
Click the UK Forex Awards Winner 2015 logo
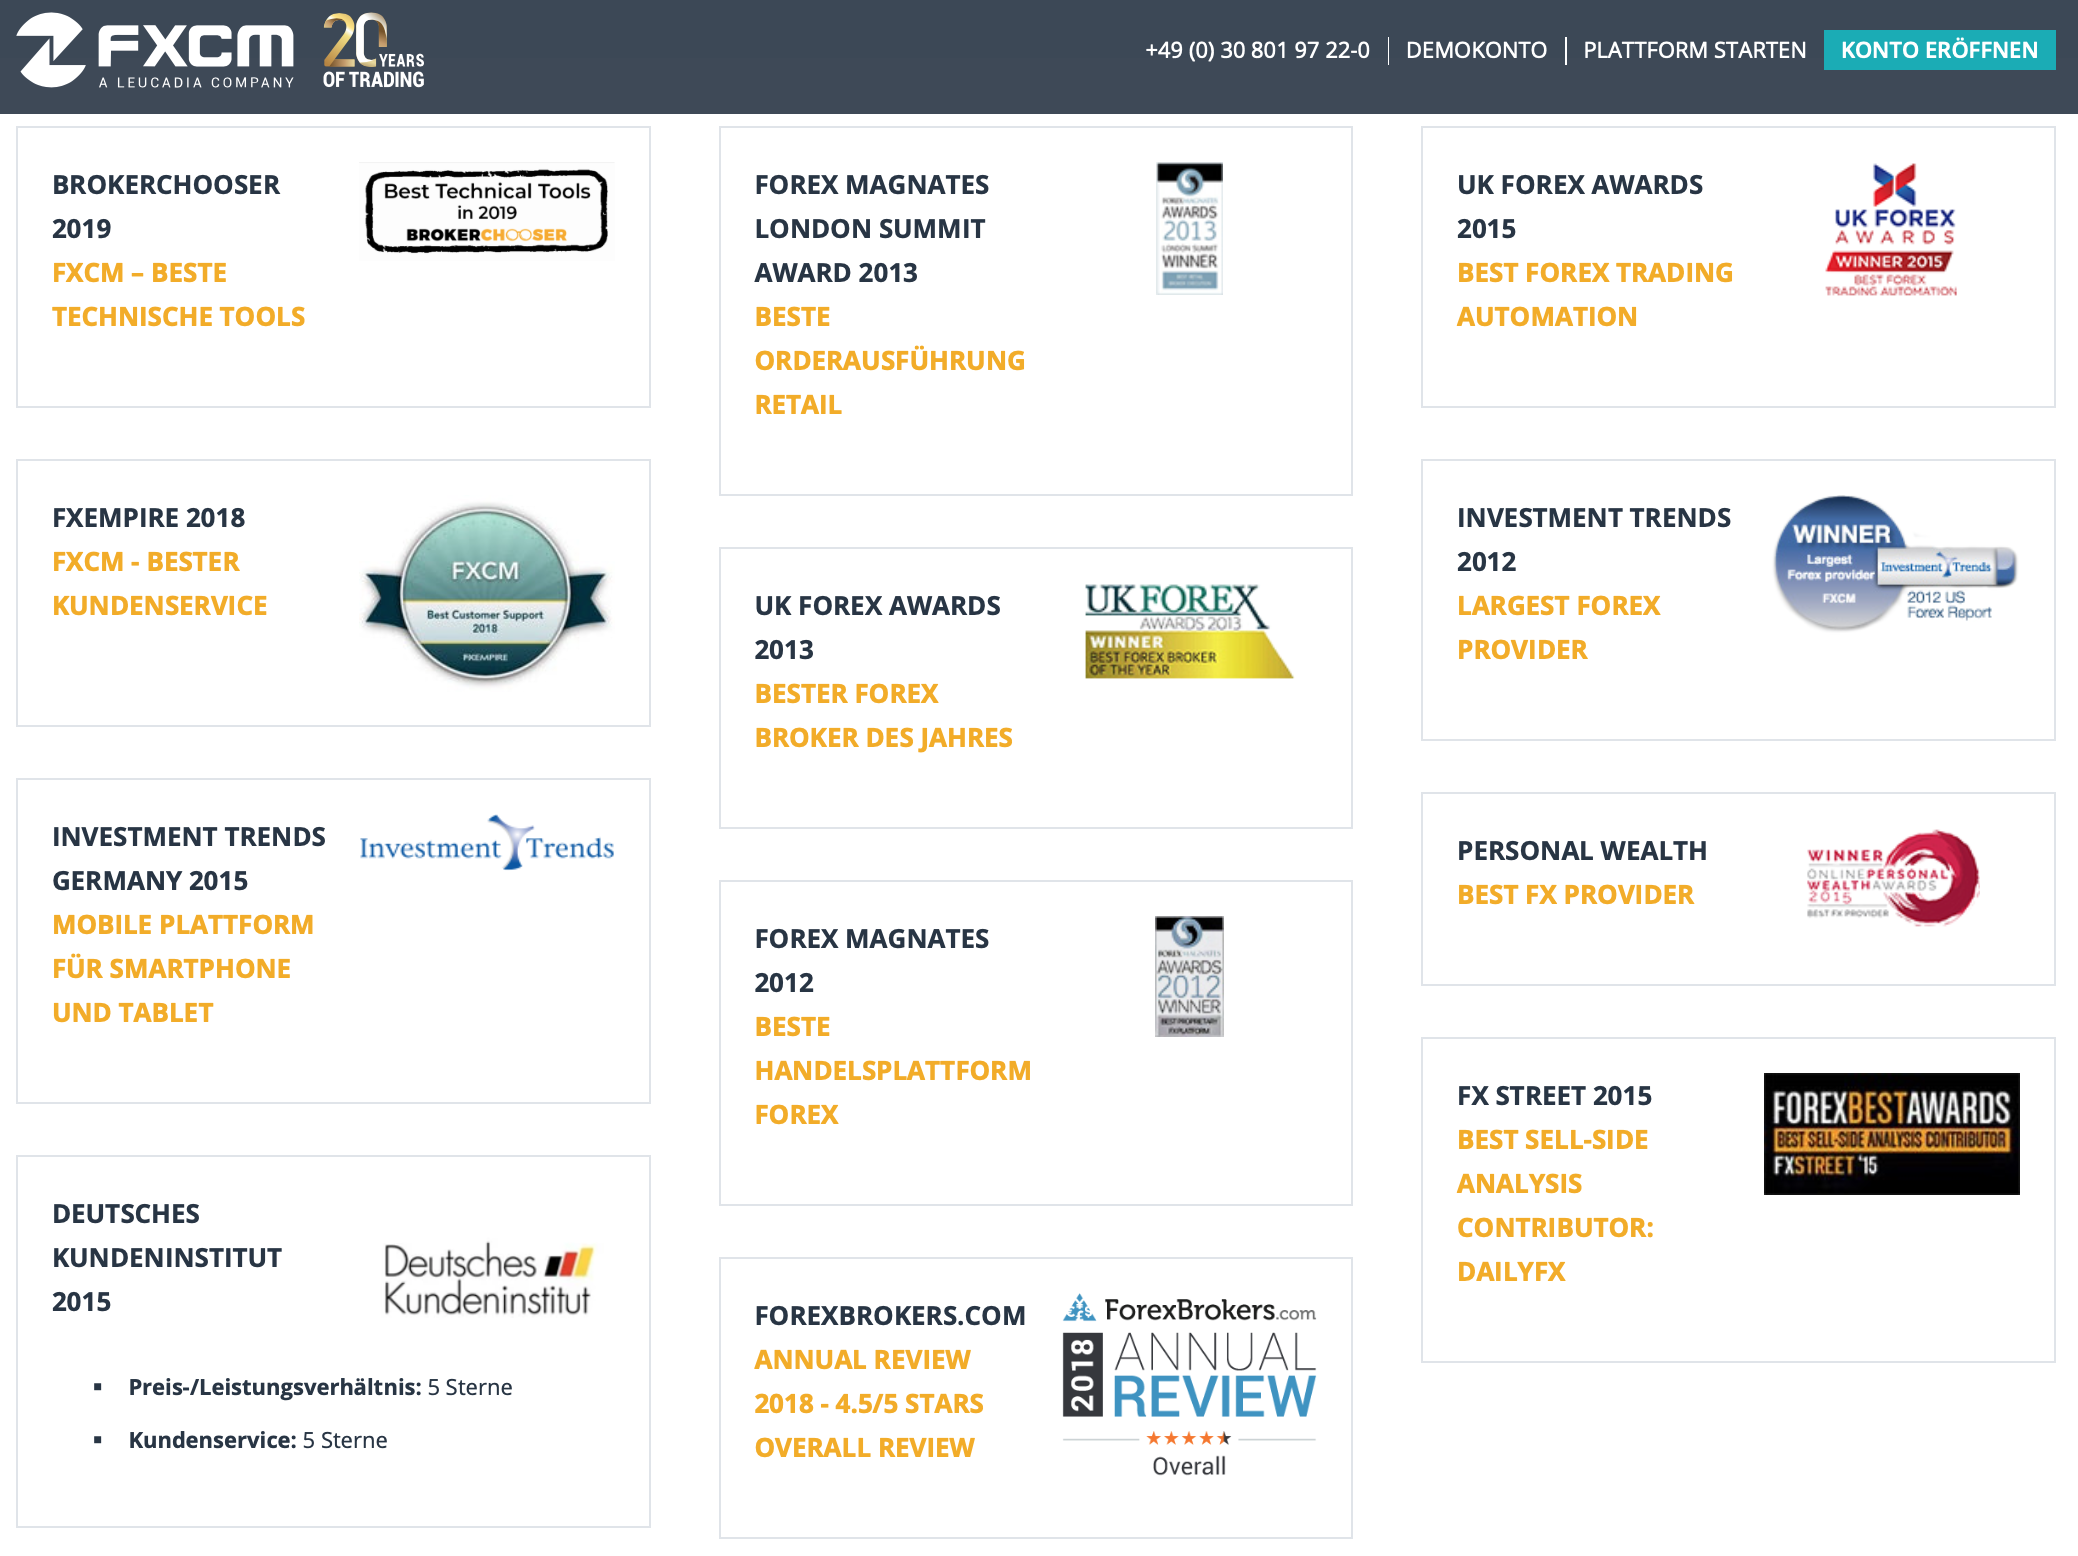coord(1891,230)
